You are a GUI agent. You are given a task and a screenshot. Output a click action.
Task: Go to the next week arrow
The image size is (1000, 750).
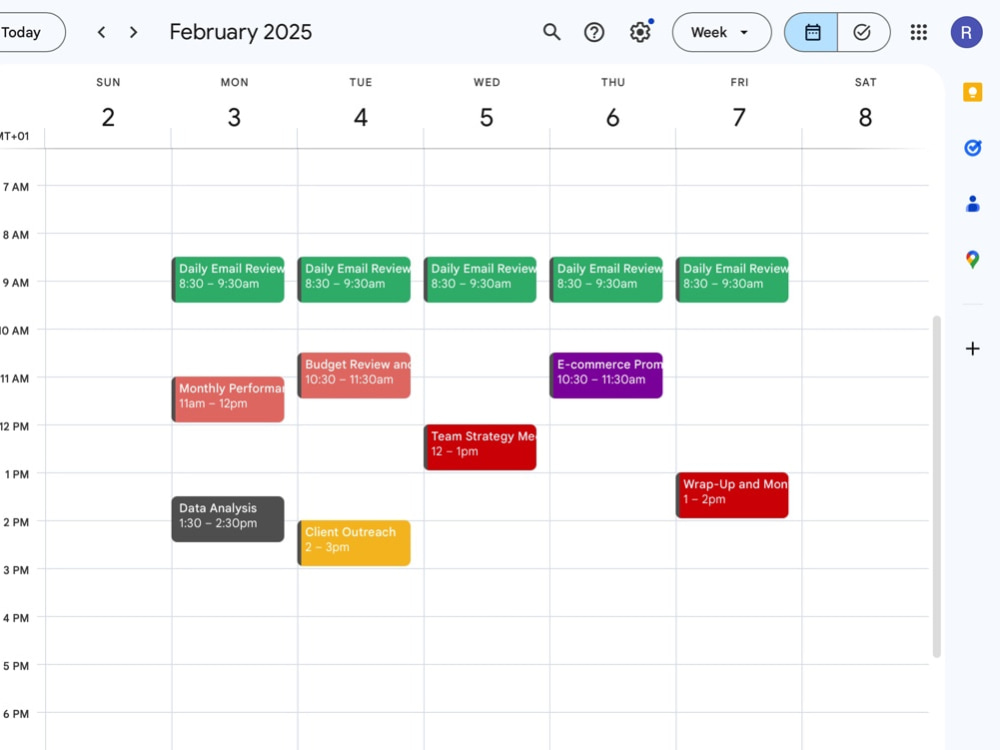[133, 32]
